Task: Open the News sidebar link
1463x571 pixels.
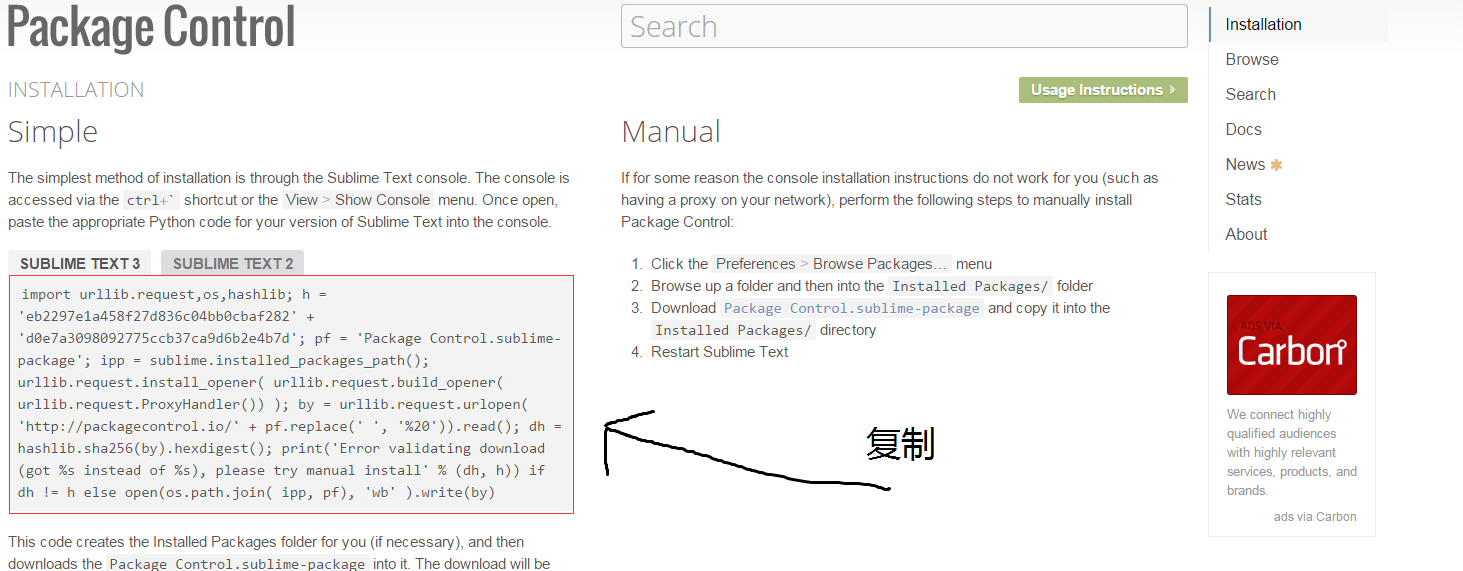Action: click(1245, 164)
